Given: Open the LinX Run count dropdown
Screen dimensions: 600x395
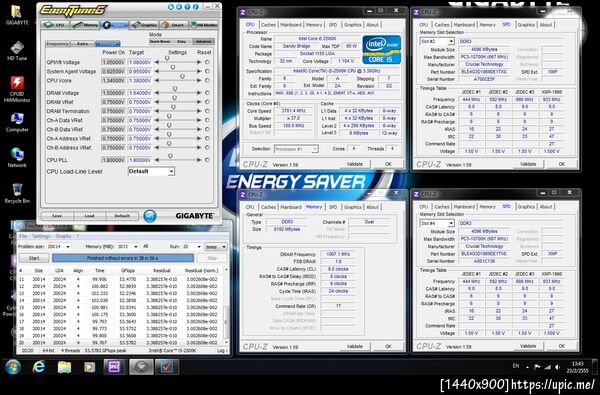Looking at the screenshot, I should pyautogui.click(x=199, y=247).
